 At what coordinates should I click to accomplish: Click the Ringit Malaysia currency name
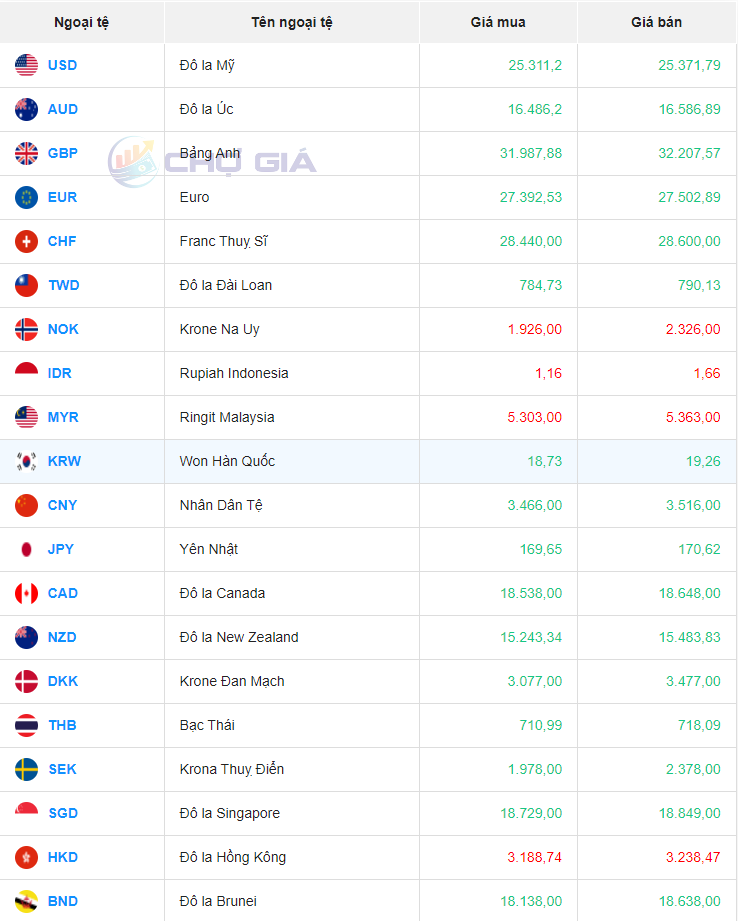click(227, 418)
